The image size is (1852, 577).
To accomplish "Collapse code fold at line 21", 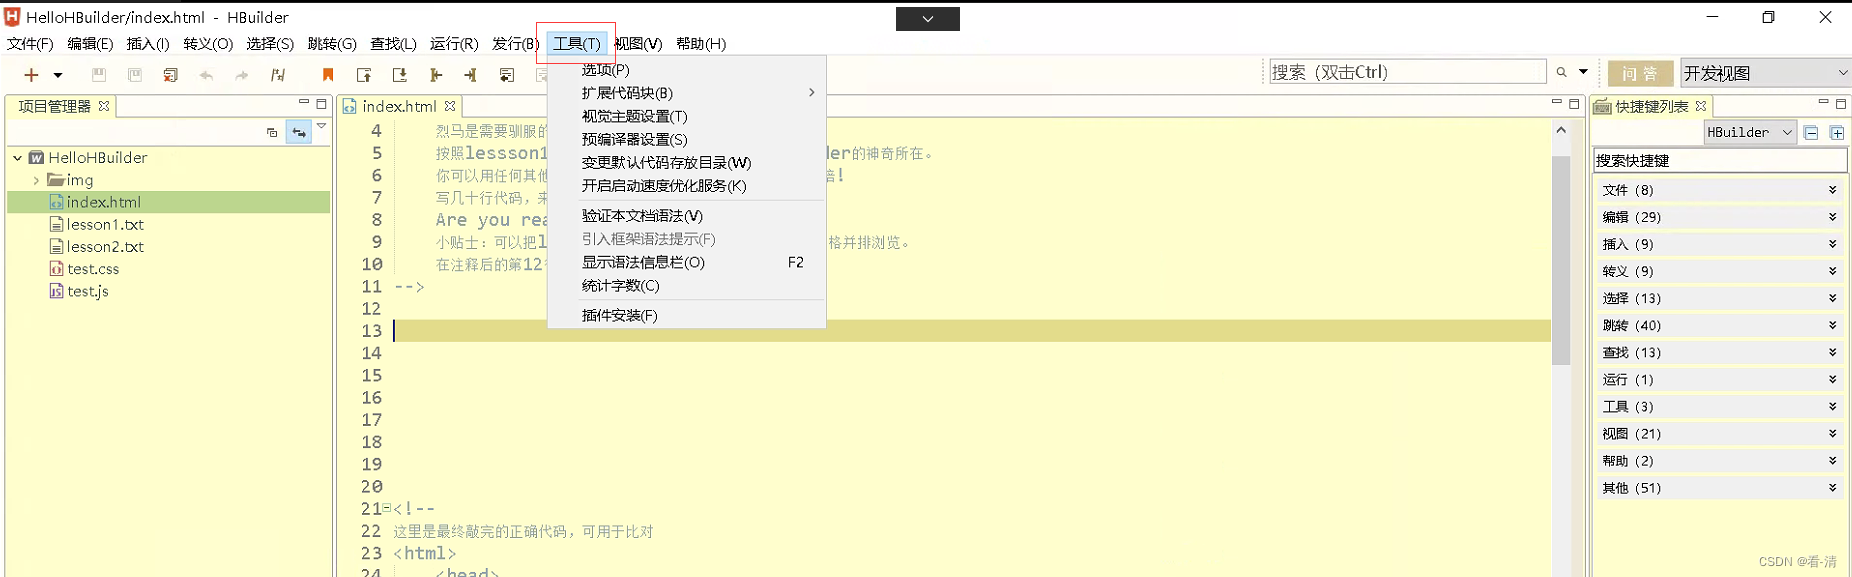I will coord(387,509).
